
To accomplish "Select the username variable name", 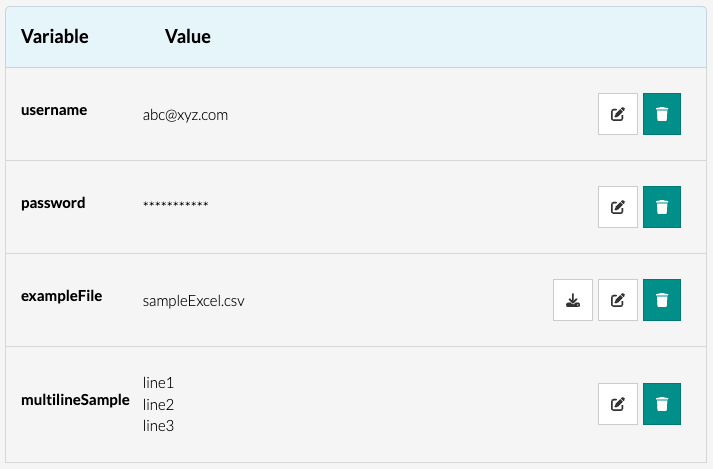I will point(54,110).
